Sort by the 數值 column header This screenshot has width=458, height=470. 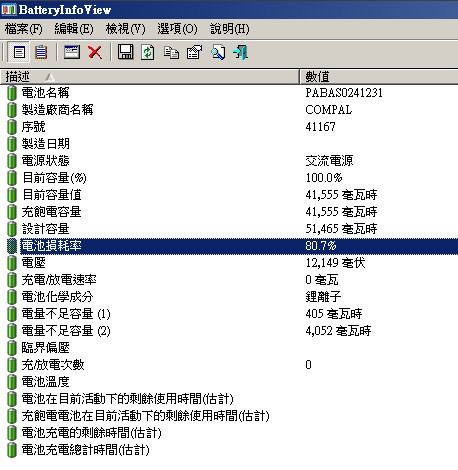coord(379,77)
